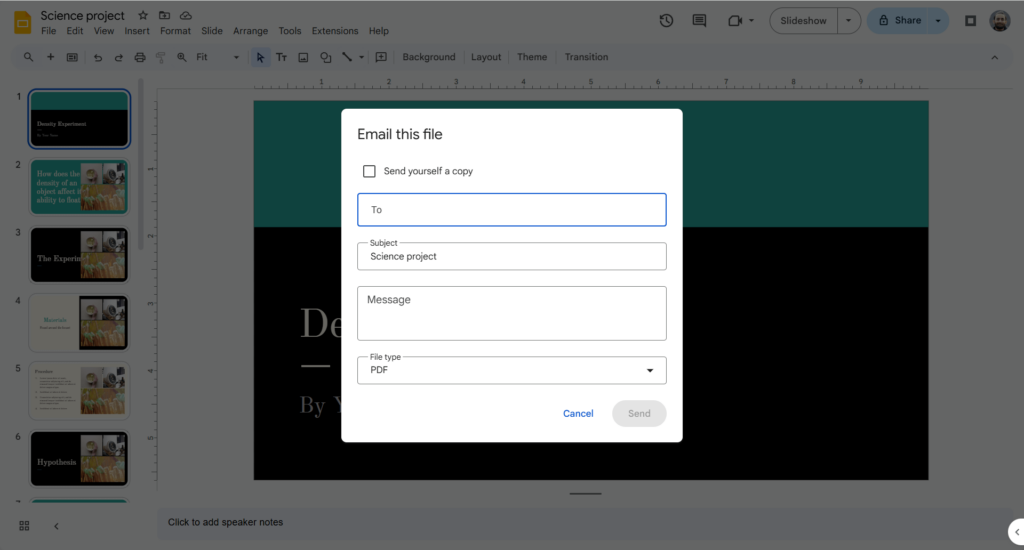Click the Cancel button in the dialog

[578, 413]
